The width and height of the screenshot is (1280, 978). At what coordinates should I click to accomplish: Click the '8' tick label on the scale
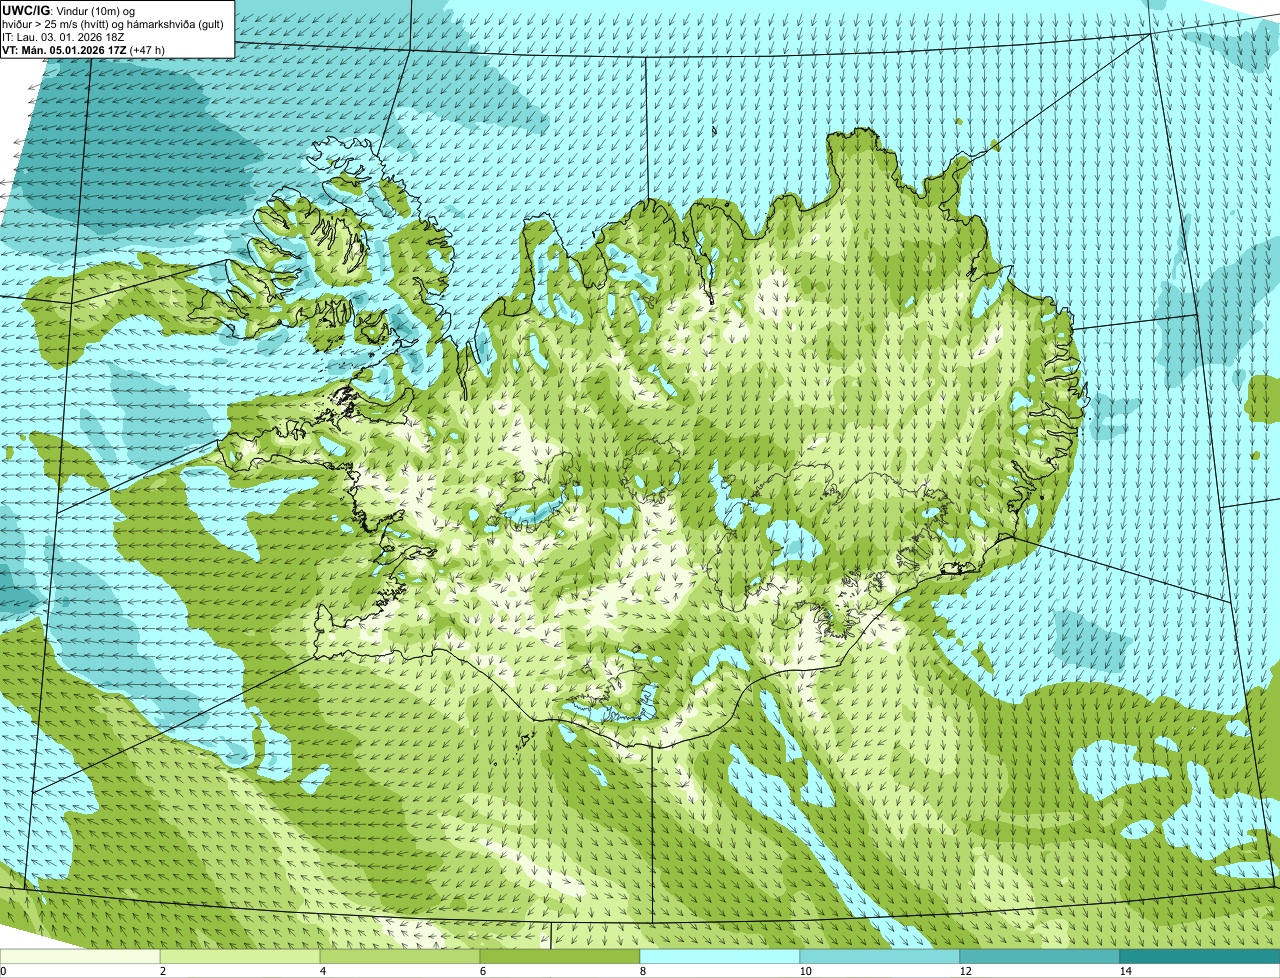(642, 971)
